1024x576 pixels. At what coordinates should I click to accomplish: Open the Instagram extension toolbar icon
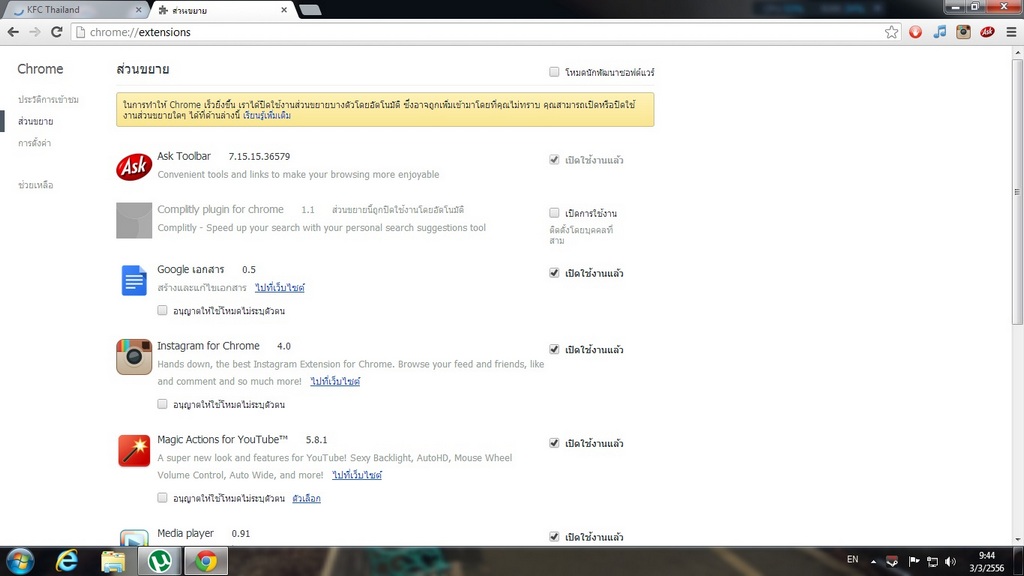click(963, 32)
